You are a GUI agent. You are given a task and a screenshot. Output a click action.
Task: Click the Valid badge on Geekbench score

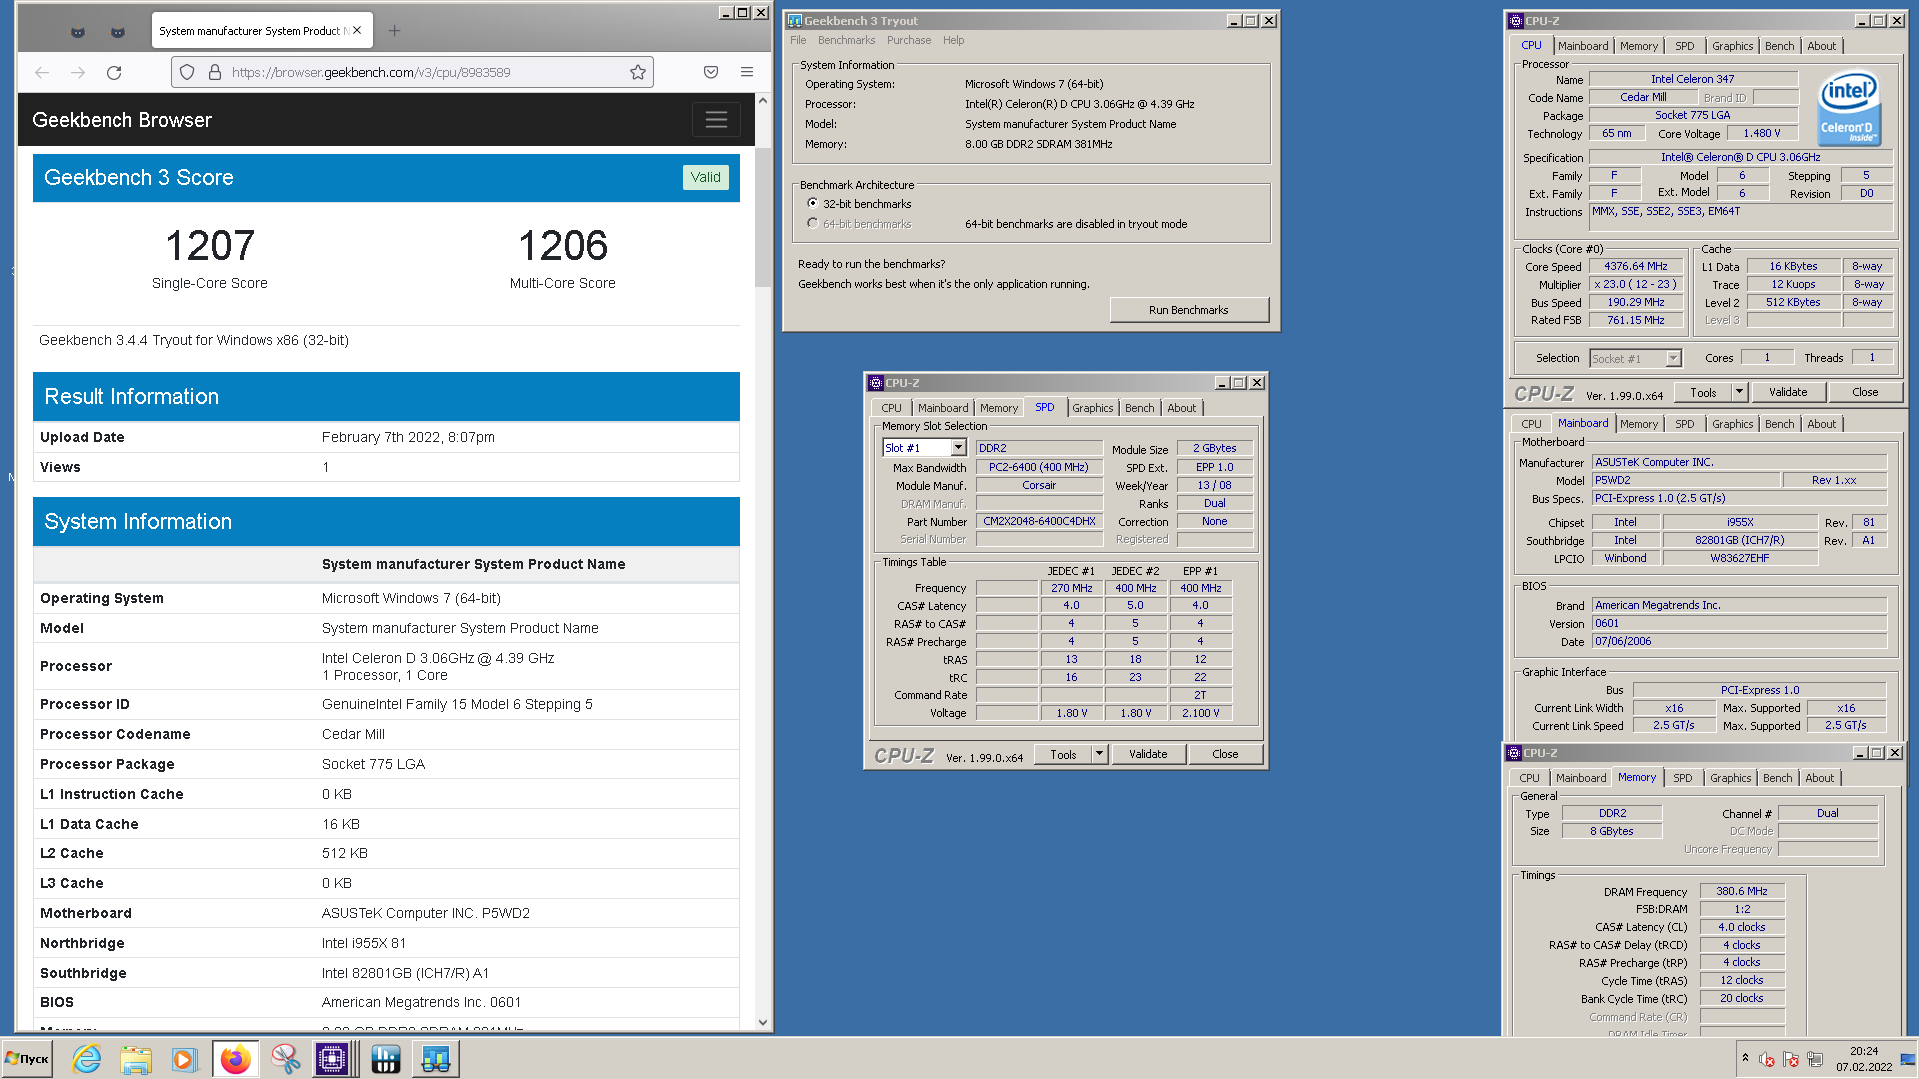point(705,177)
